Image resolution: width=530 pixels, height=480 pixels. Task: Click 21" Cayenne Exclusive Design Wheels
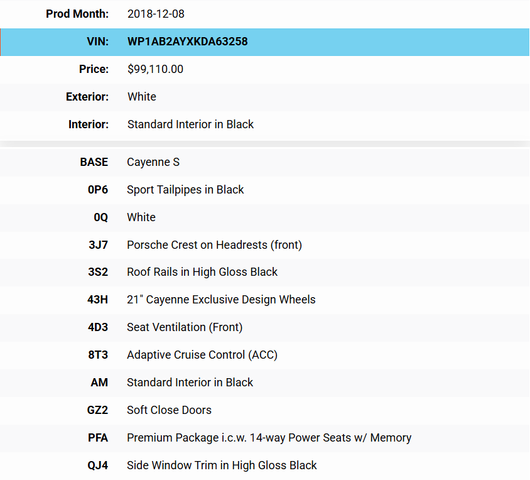pyautogui.click(x=221, y=300)
